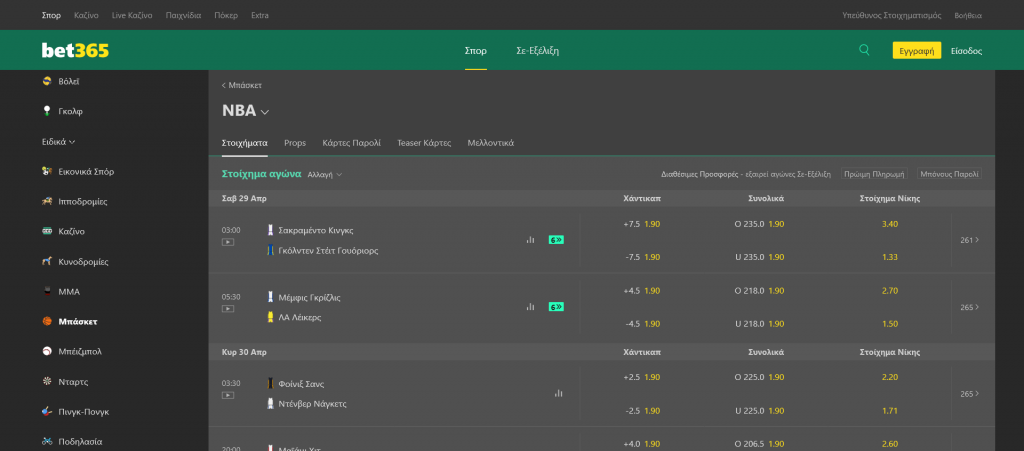The height and width of the screenshot is (451, 1024).
Task: Select Γκόλντεν Στέιτ -7.5 handicap odds
Action: [x=642, y=257]
